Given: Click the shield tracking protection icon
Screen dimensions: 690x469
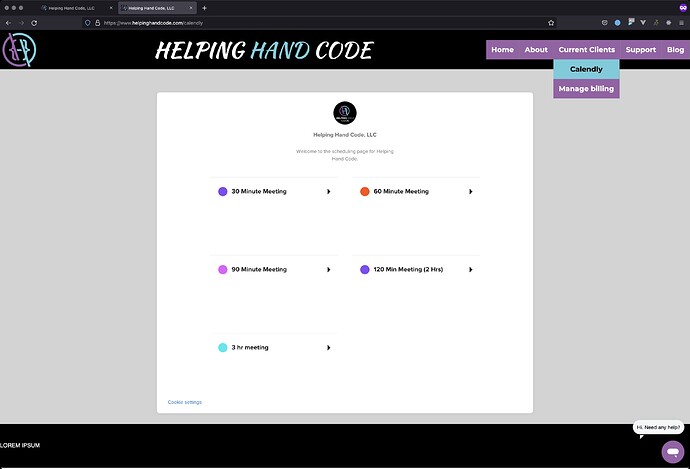Looking at the screenshot, I should [88, 23].
